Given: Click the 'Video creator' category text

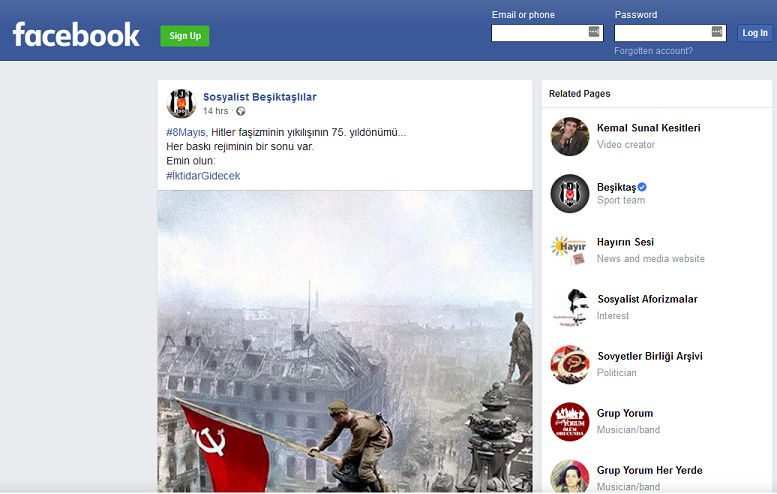Looking at the screenshot, I should (x=625, y=144).
